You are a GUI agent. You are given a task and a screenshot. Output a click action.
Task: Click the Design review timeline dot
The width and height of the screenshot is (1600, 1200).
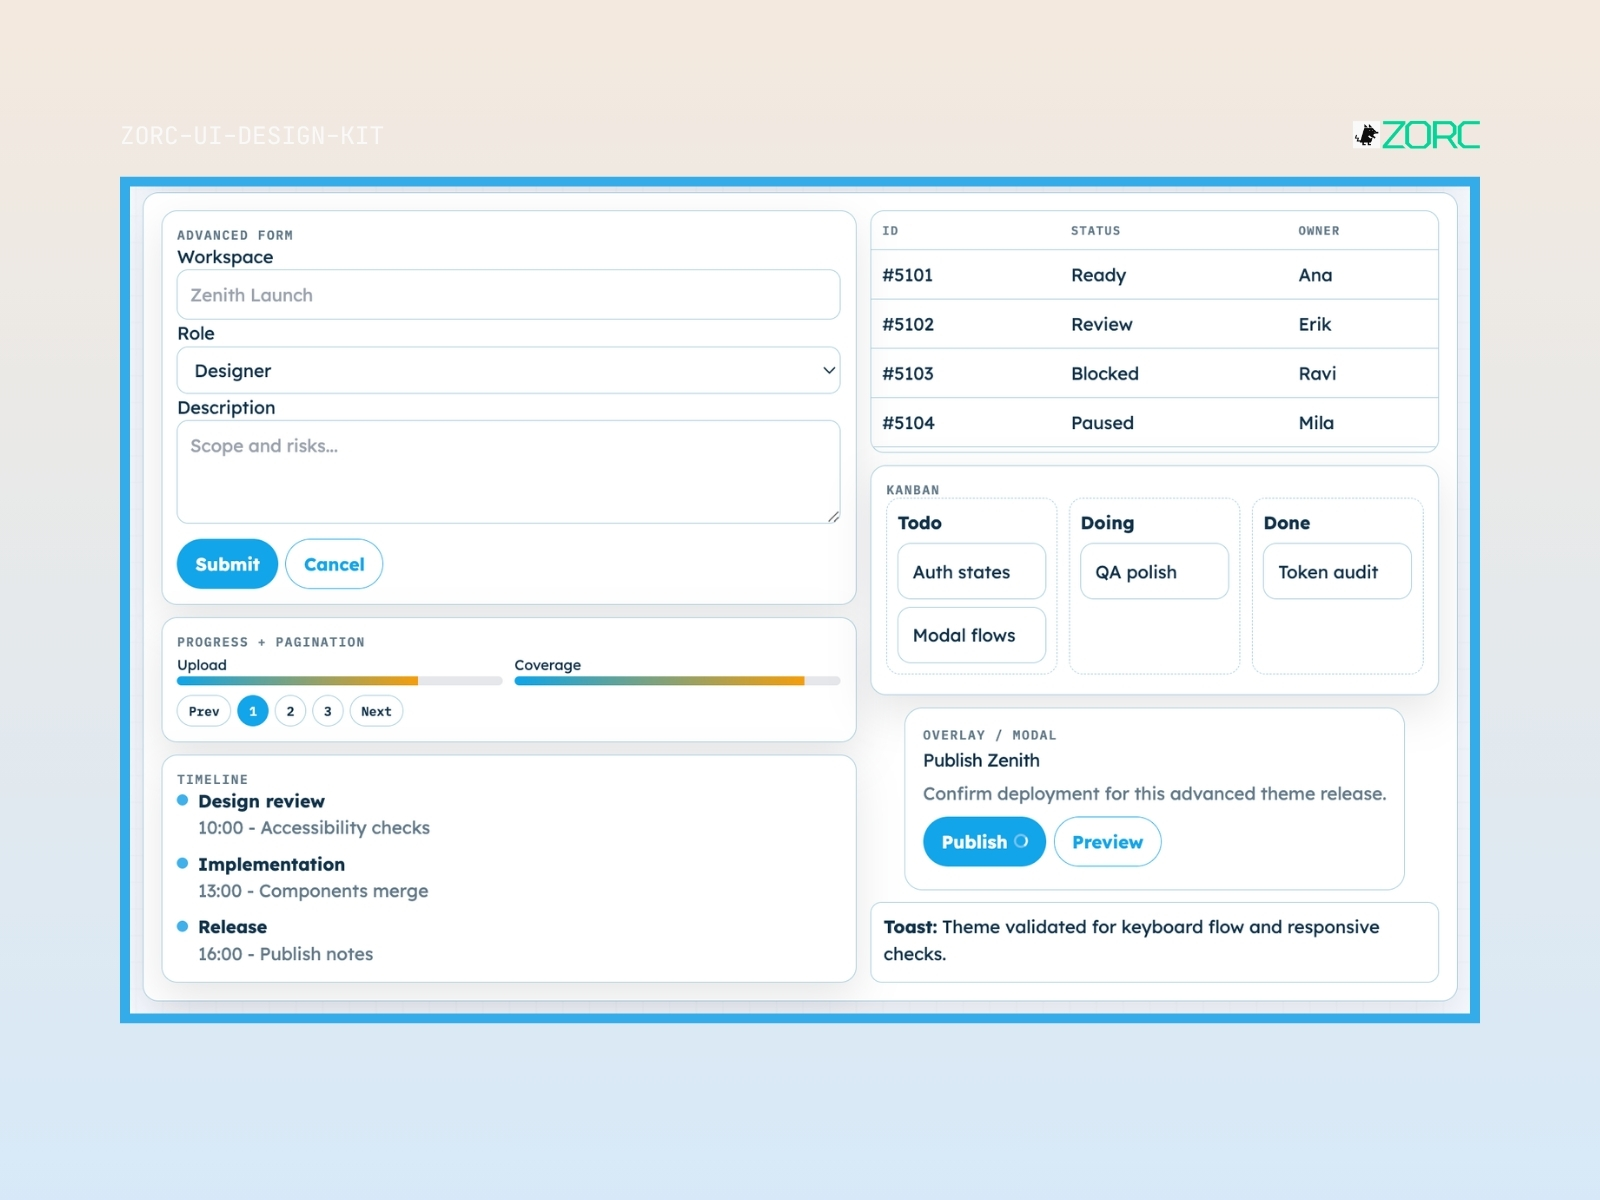[182, 800]
